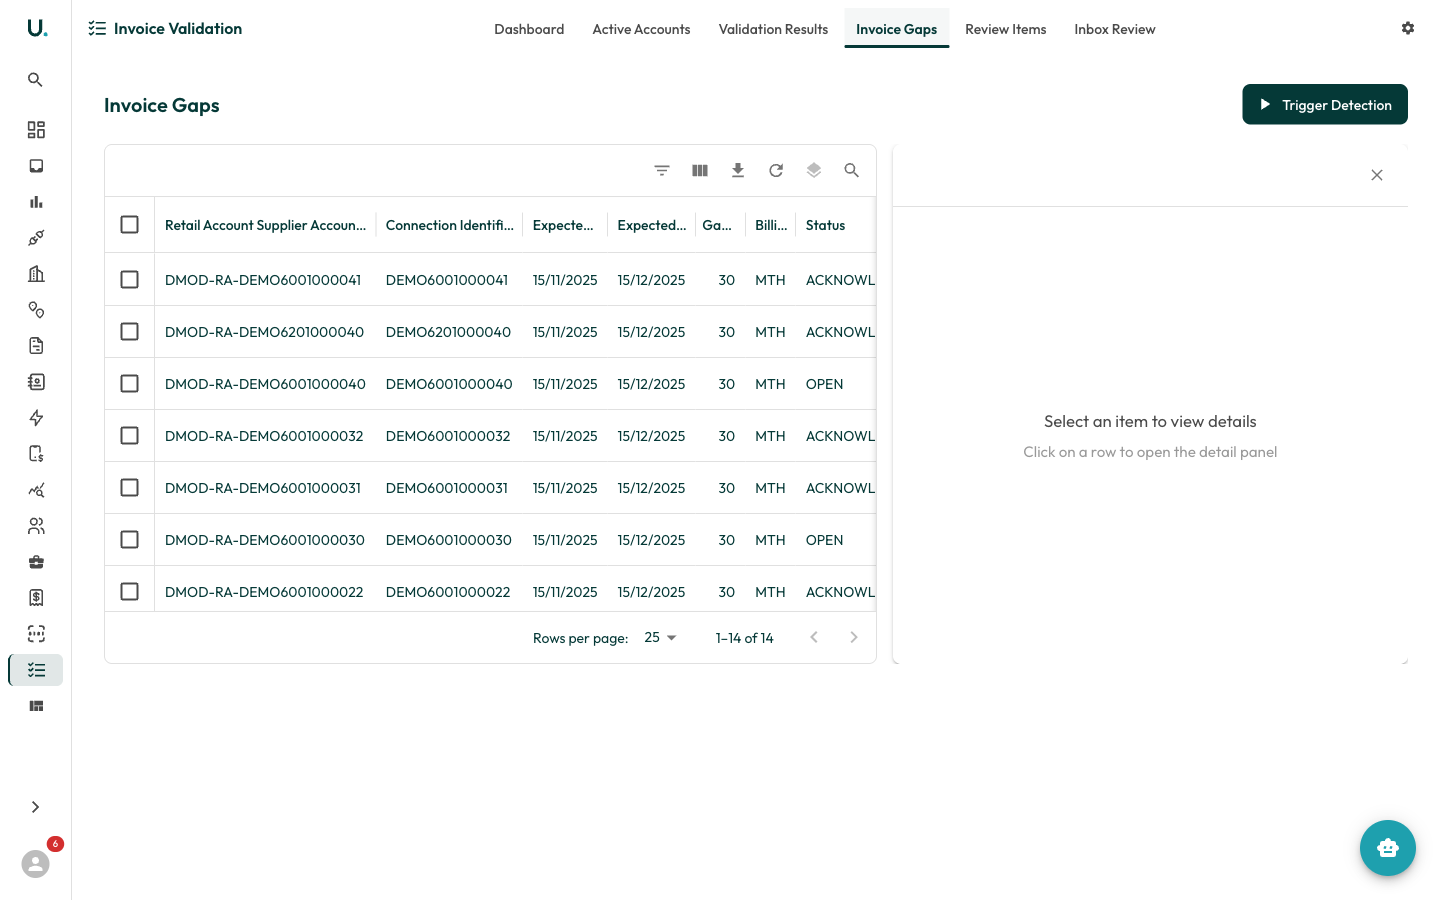The image size is (1440, 900).
Task: Open account link DMOD-RA-DEMO6001000041
Action: [x=263, y=280]
